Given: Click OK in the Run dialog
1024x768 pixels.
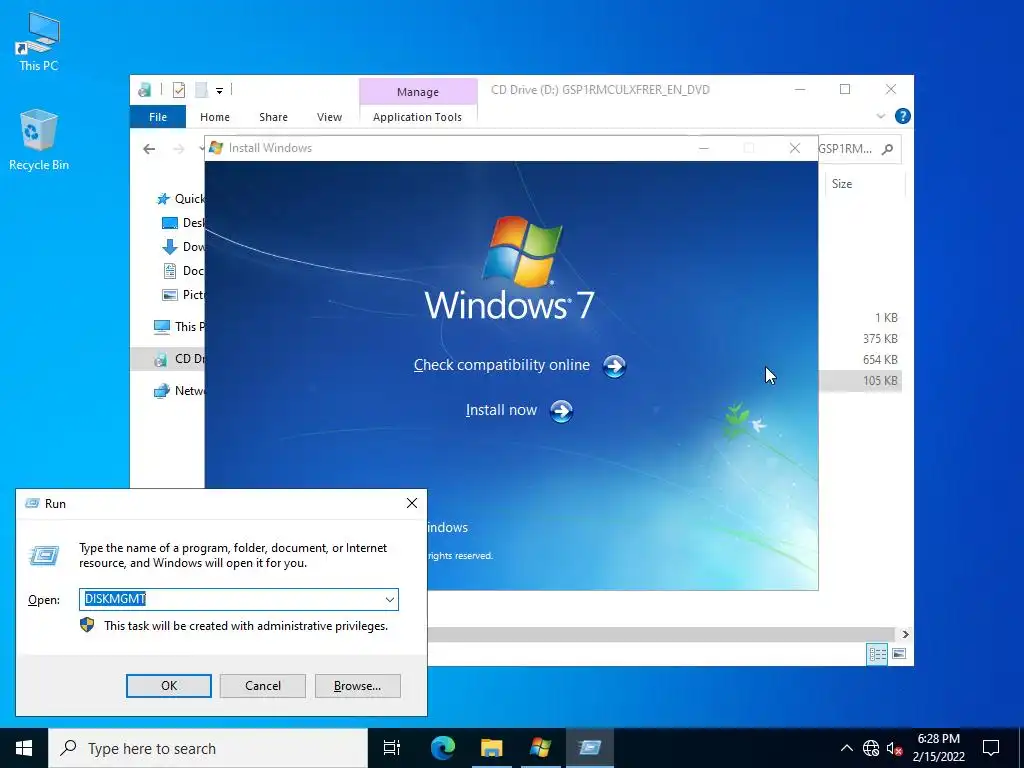Looking at the screenshot, I should (x=168, y=686).
